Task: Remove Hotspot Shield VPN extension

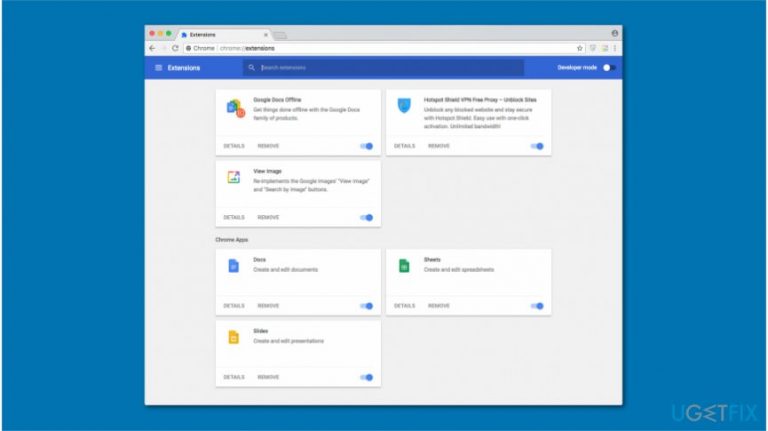Action: tap(439, 146)
